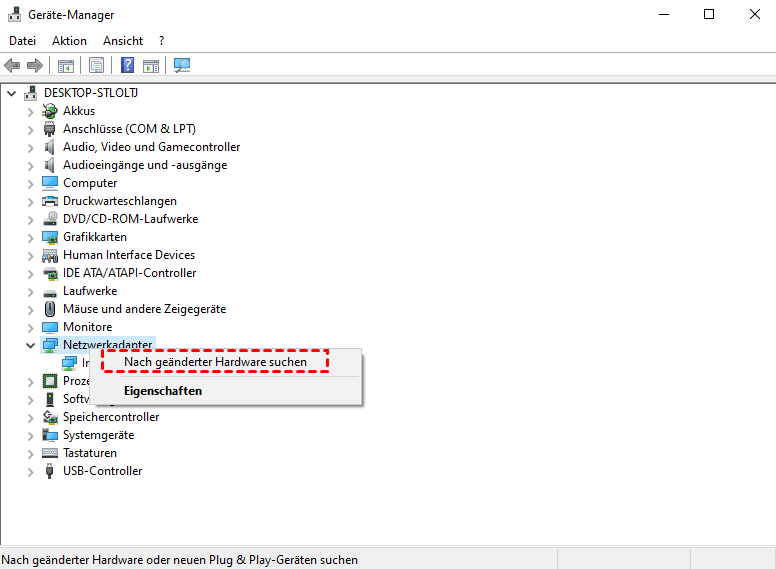
Task: Select the Netzwerkadapter network icon
Action: (49, 345)
